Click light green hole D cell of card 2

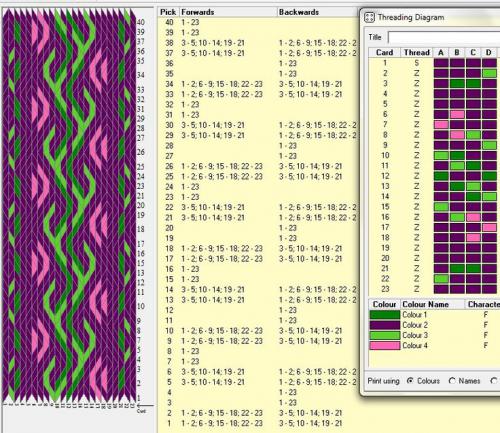point(489,73)
